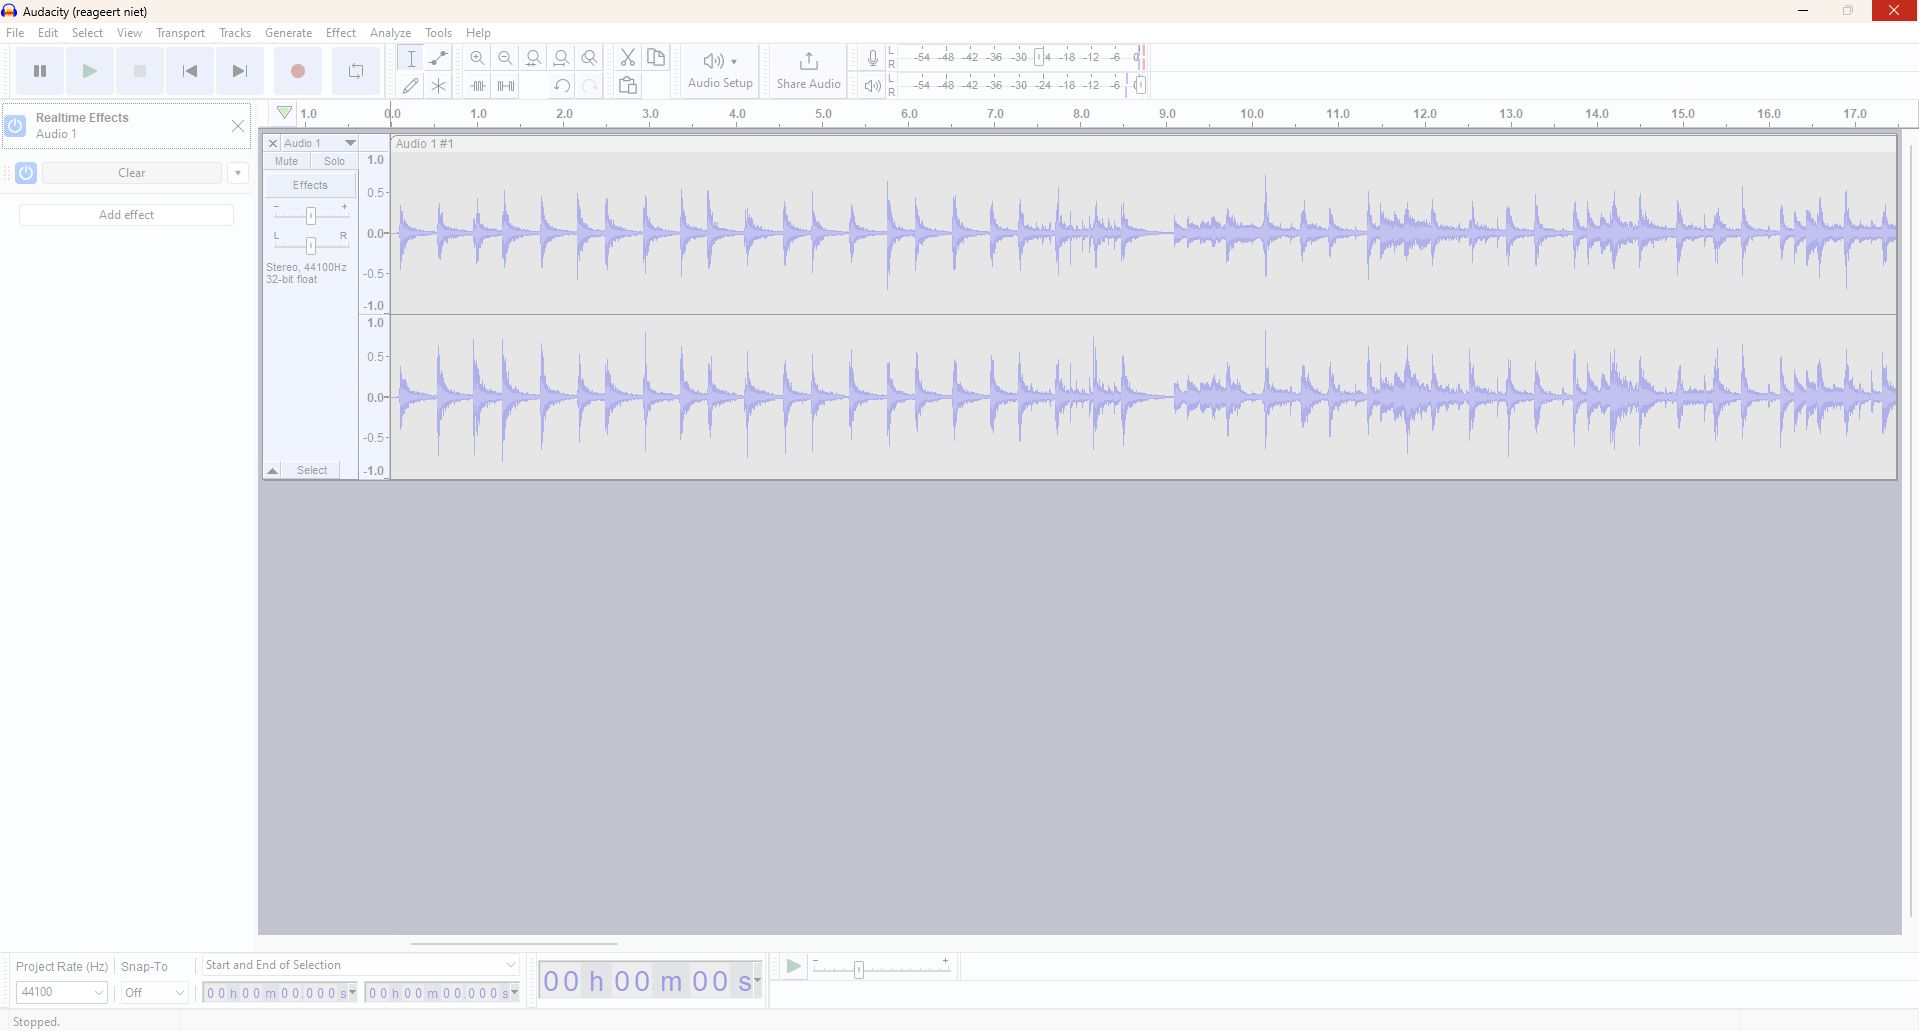Open the File menu
This screenshot has height=1031, width=1919.
(15, 33)
